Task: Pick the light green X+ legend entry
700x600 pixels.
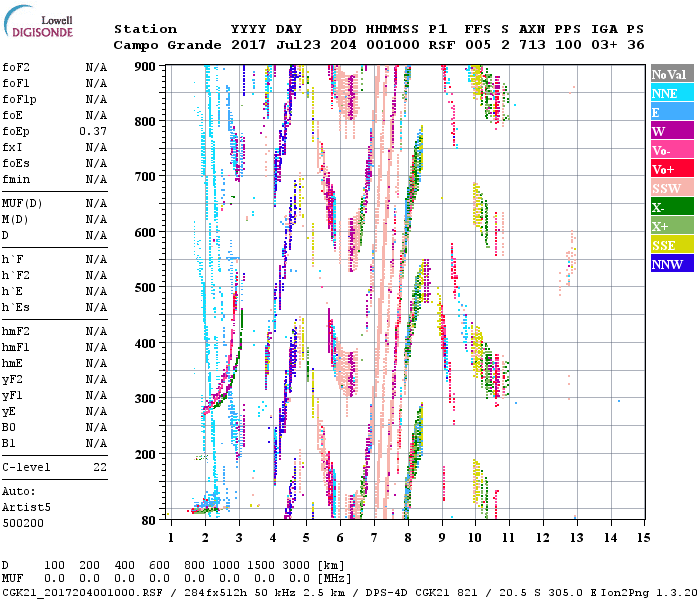Action: tap(671, 226)
